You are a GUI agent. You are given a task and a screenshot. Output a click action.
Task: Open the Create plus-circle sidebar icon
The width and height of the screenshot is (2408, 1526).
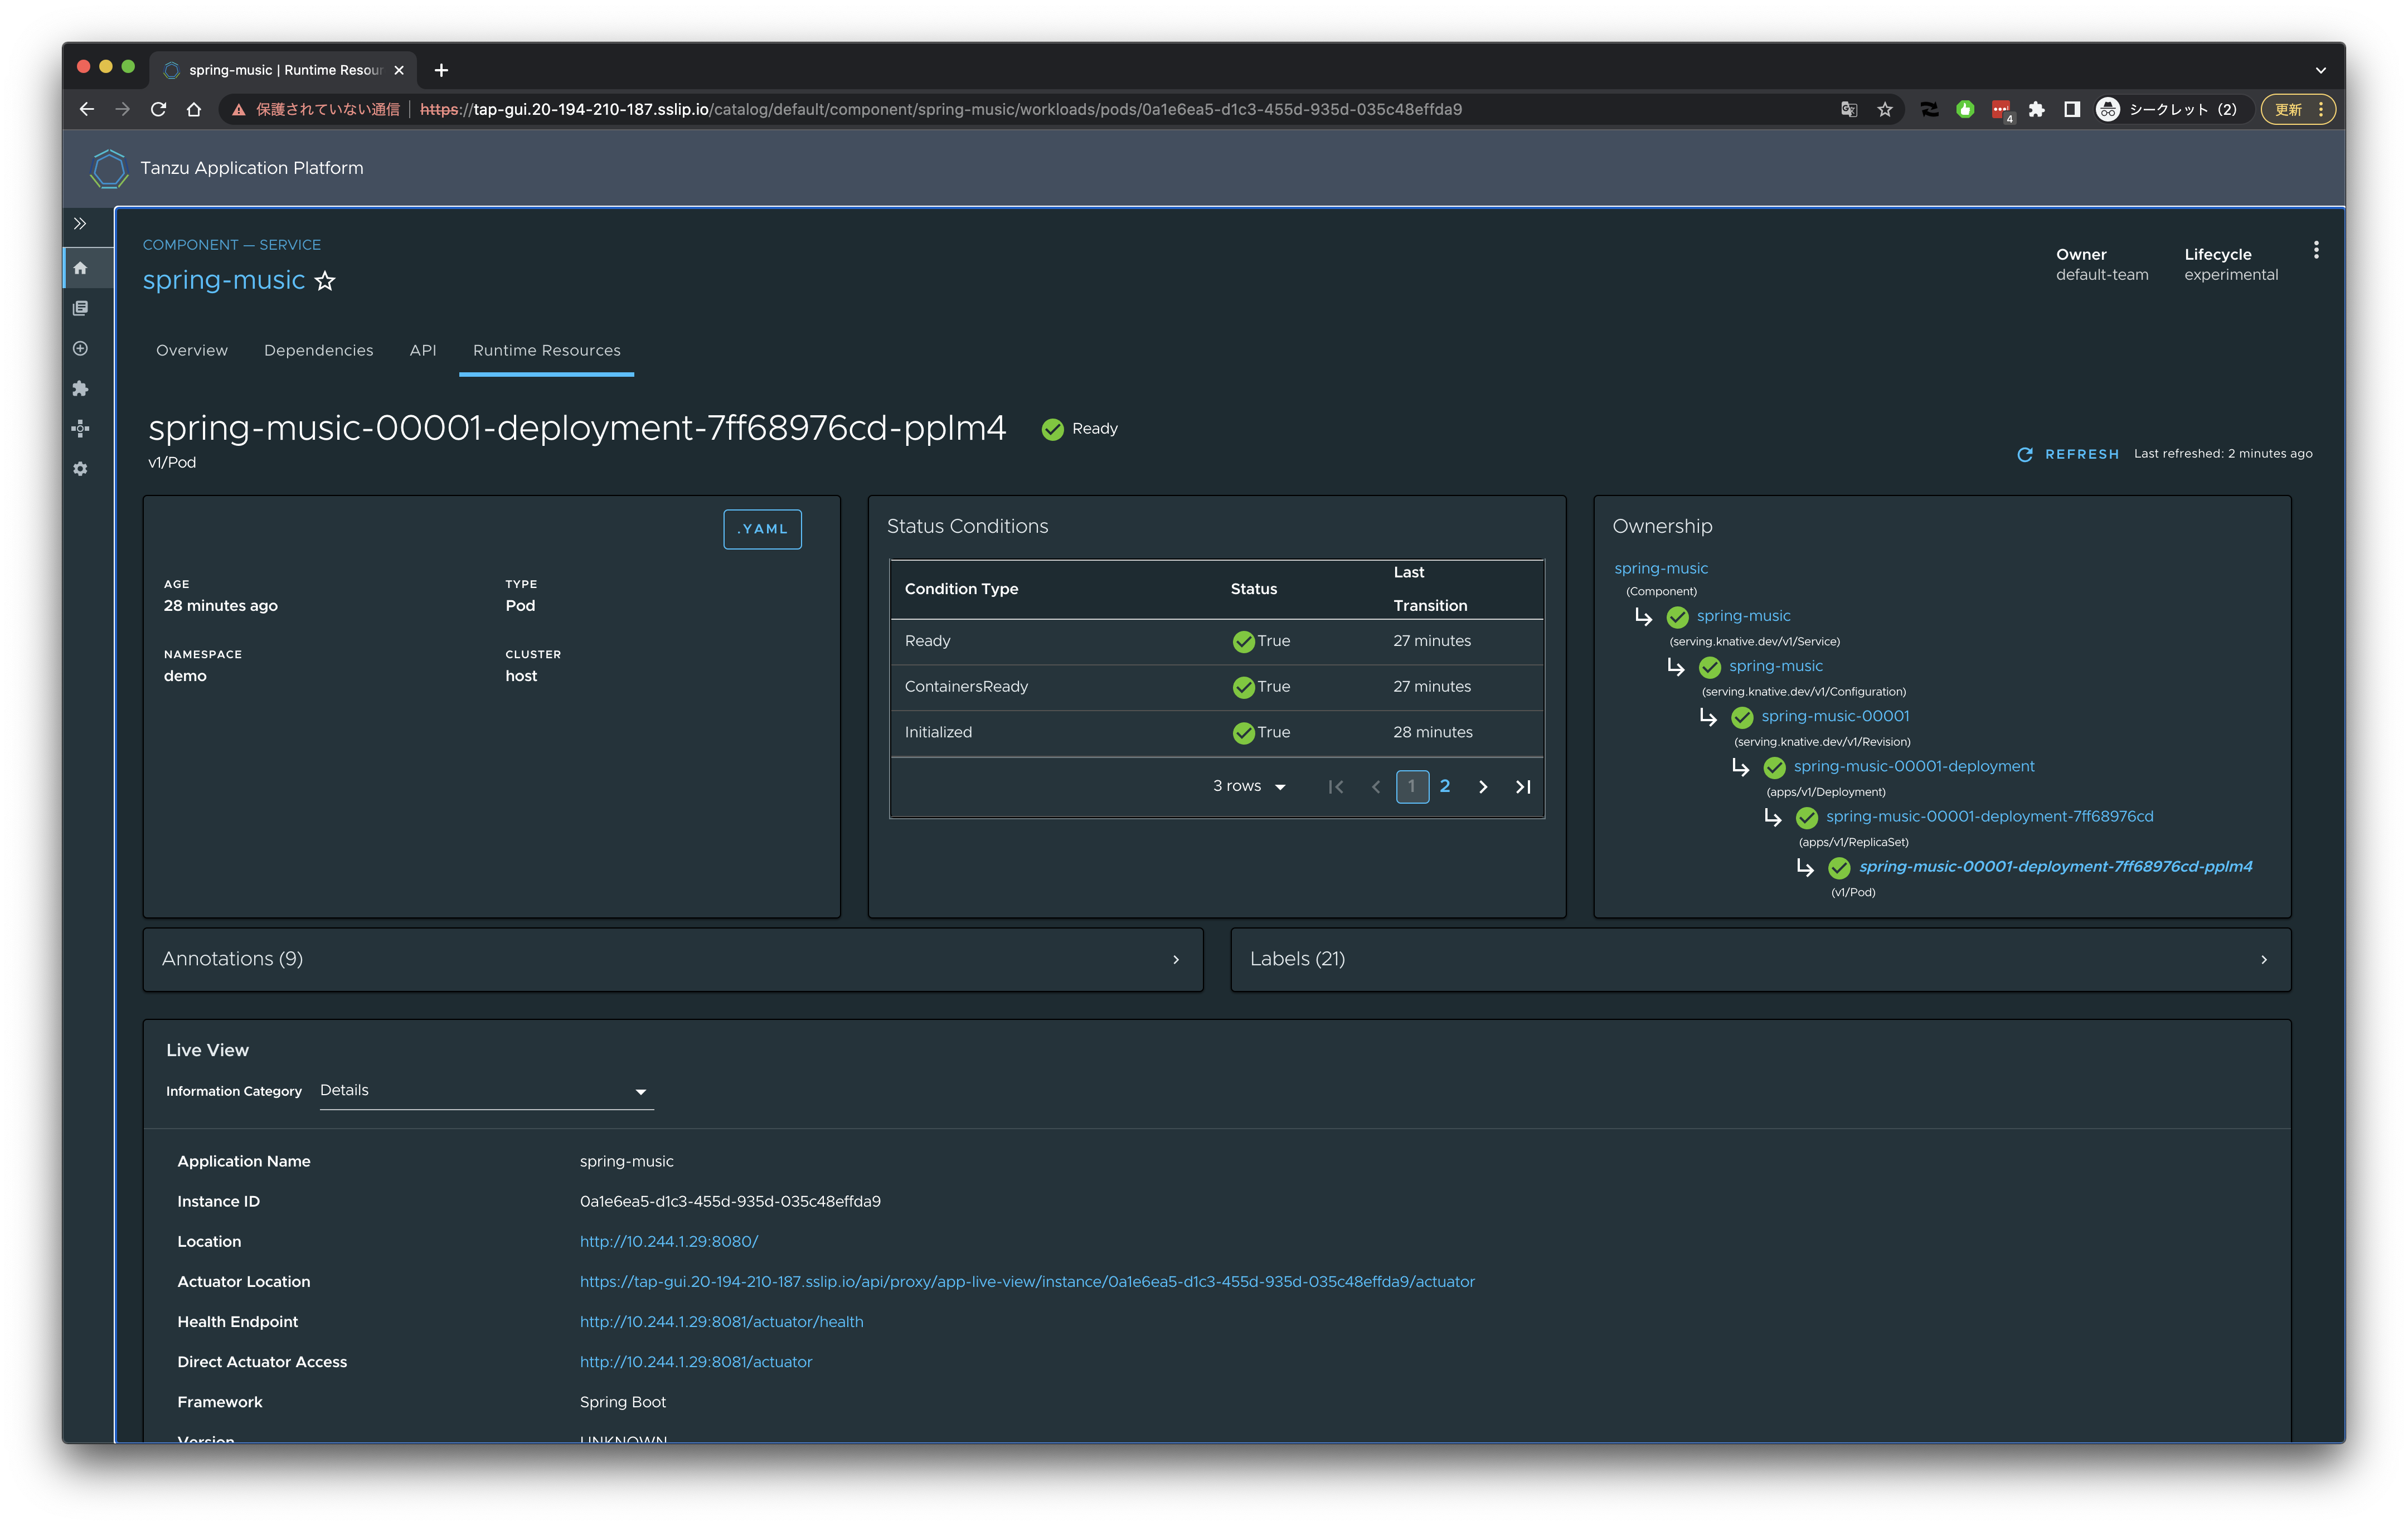pyautogui.click(x=80, y=348)
